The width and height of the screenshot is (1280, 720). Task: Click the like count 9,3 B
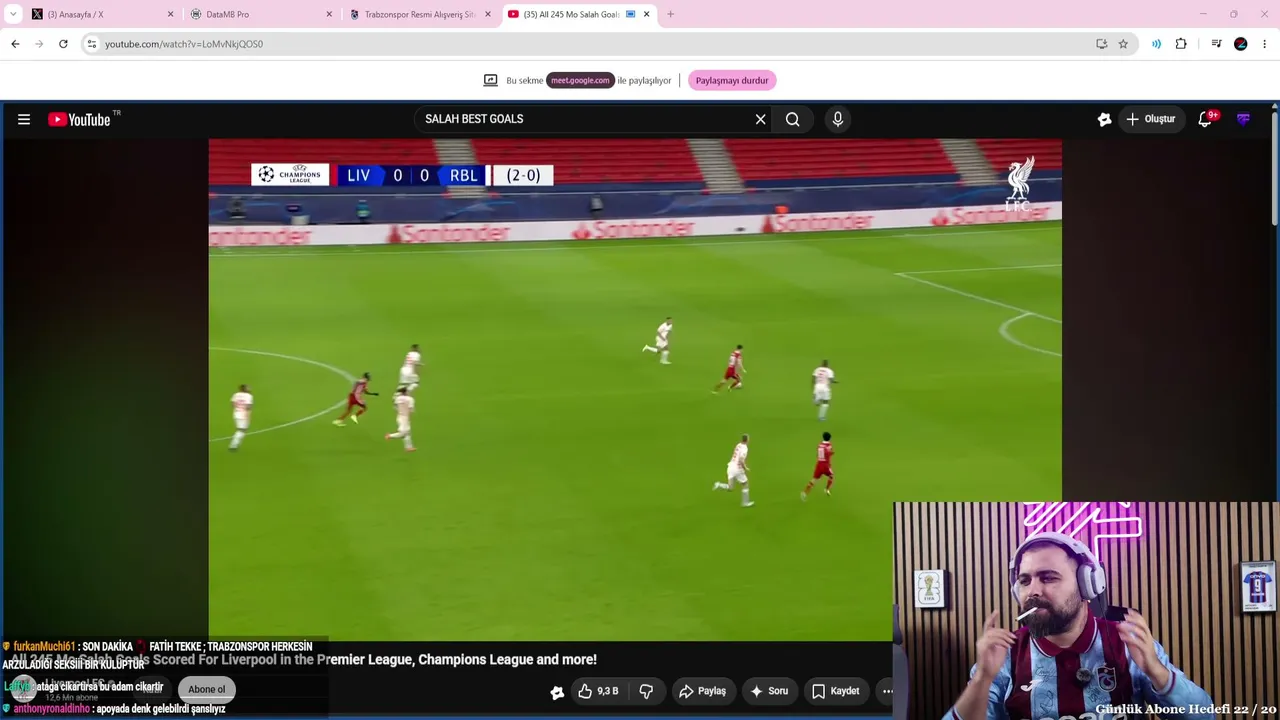608,691
